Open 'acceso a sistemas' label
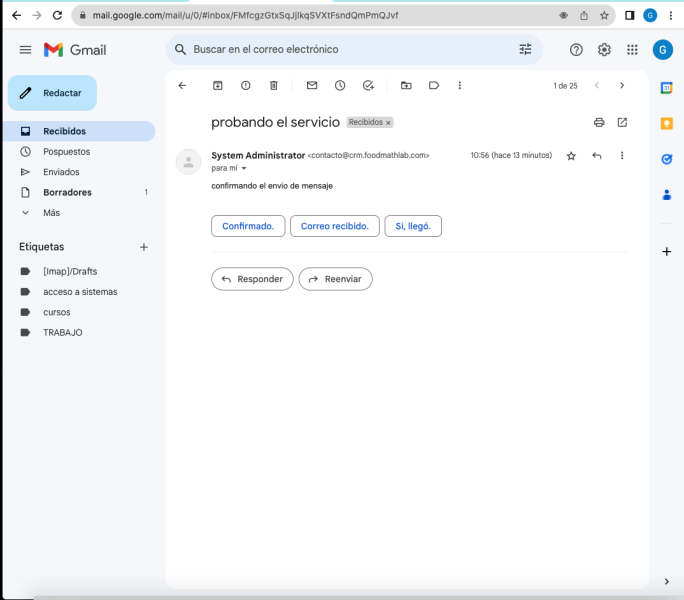The width and height of the screenshot is (684, 600). point(79,292)
